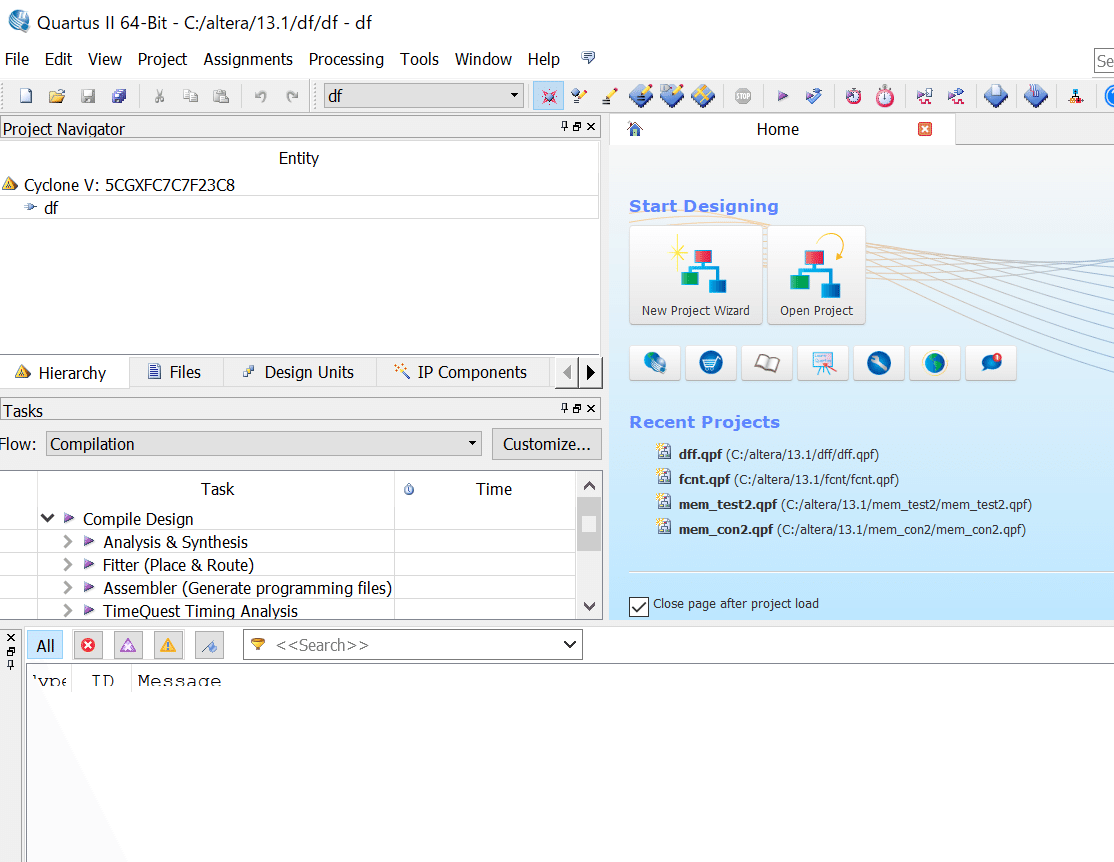Collapse the Compile Design task
The width and height of the screenshot is (1114, 862).
[48, 518]
